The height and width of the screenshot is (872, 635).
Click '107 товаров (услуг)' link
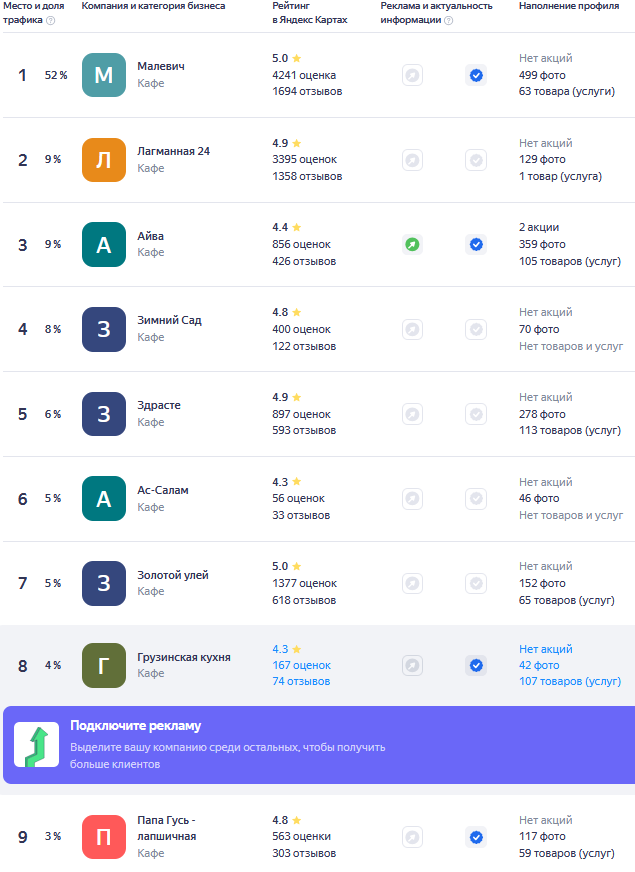(570, 681)
